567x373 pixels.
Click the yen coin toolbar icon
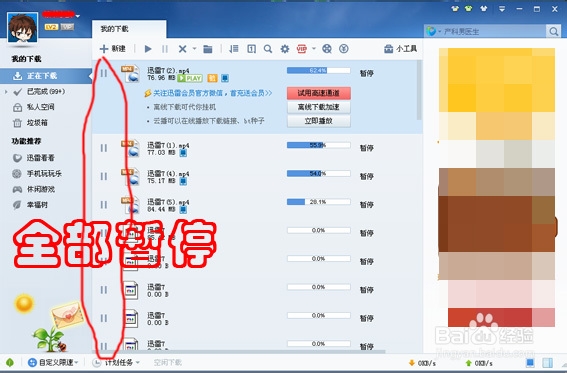click(x=344, y=49)
